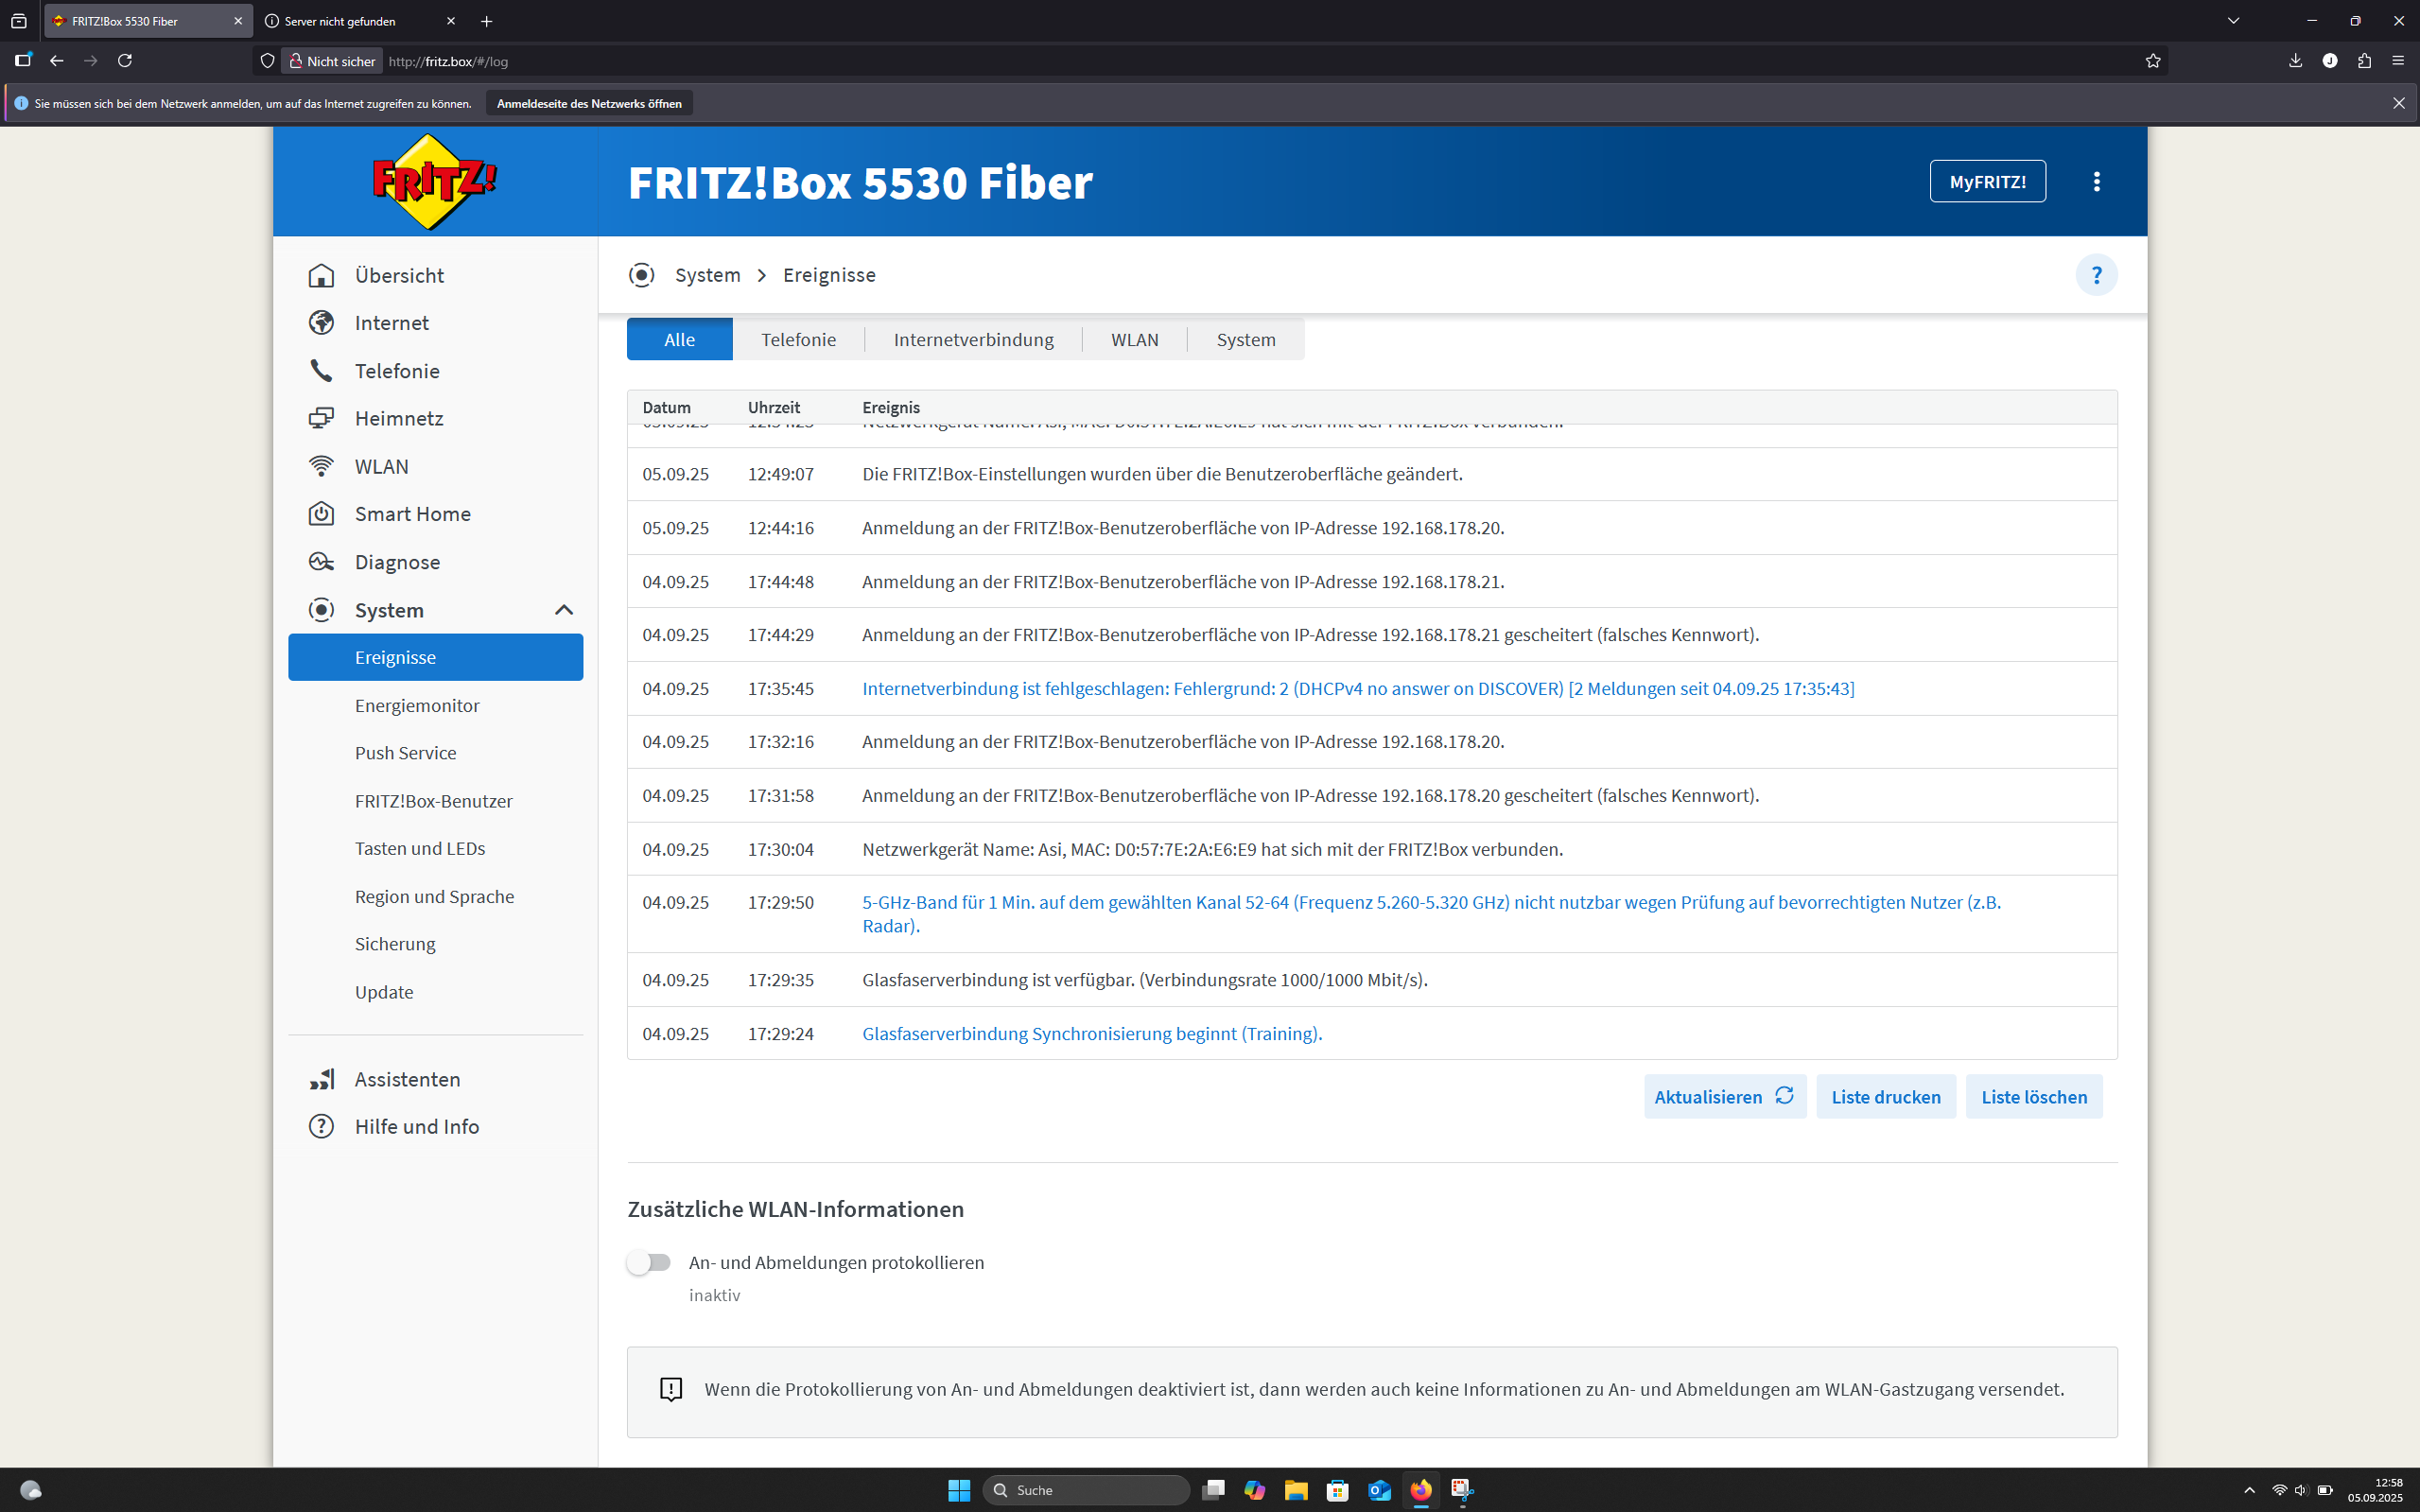Image resolution: width=2420 pixels, height=1512 pixels.
Task: Select Ereignisse in the System submenu
Action: (435, 657)
